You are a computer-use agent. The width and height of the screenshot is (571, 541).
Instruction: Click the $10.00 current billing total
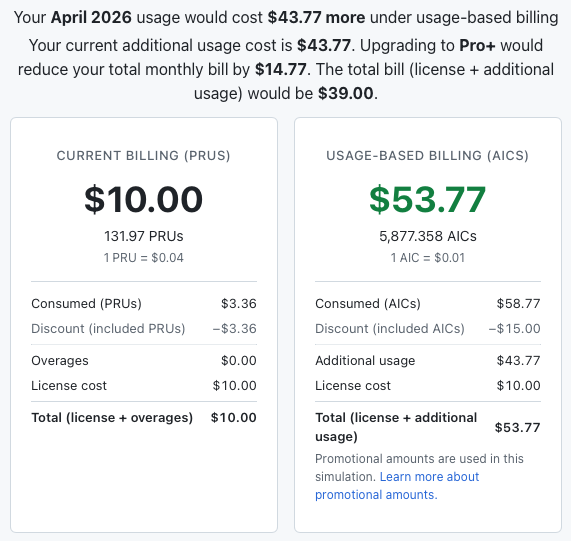pos(143,199)
